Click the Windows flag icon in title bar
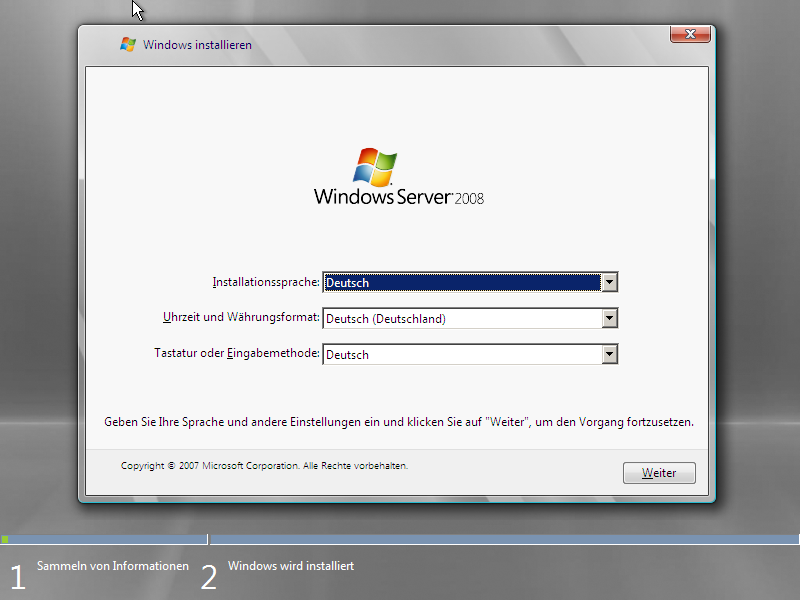 pyautogui.click(x=127, y=44)
